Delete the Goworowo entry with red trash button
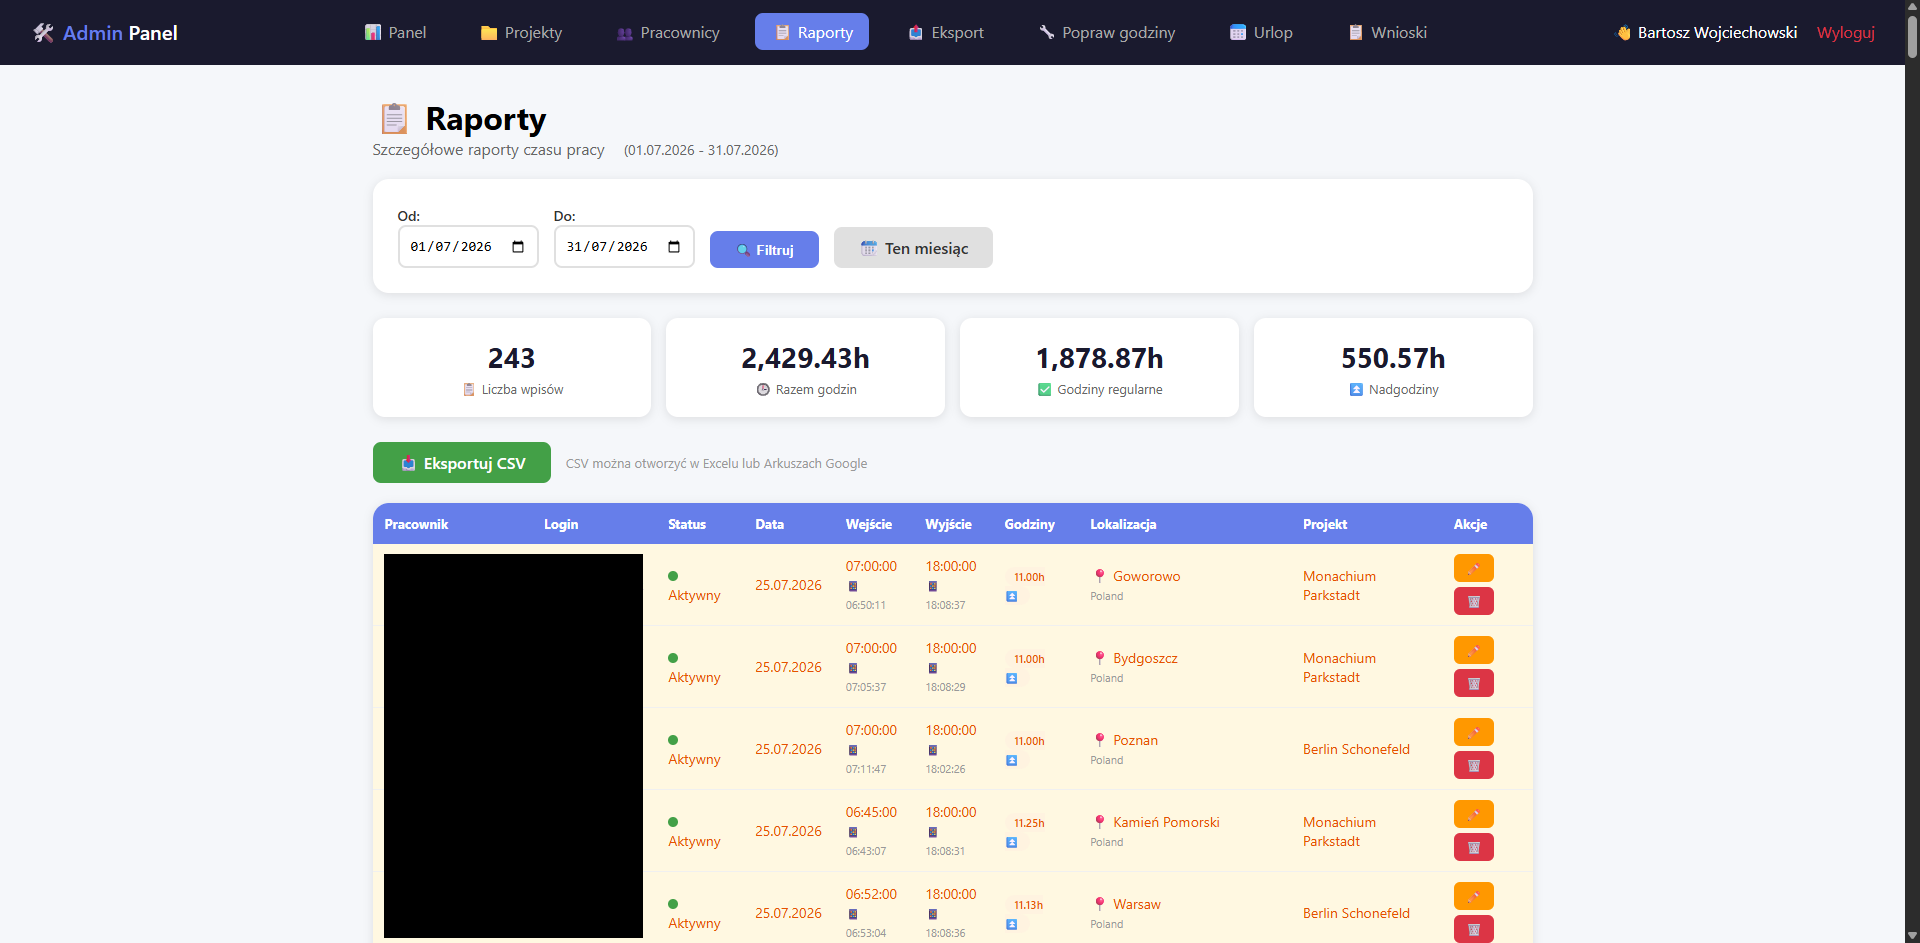The height and width of the screenshot is (943, 1920). coord(1473,601)
